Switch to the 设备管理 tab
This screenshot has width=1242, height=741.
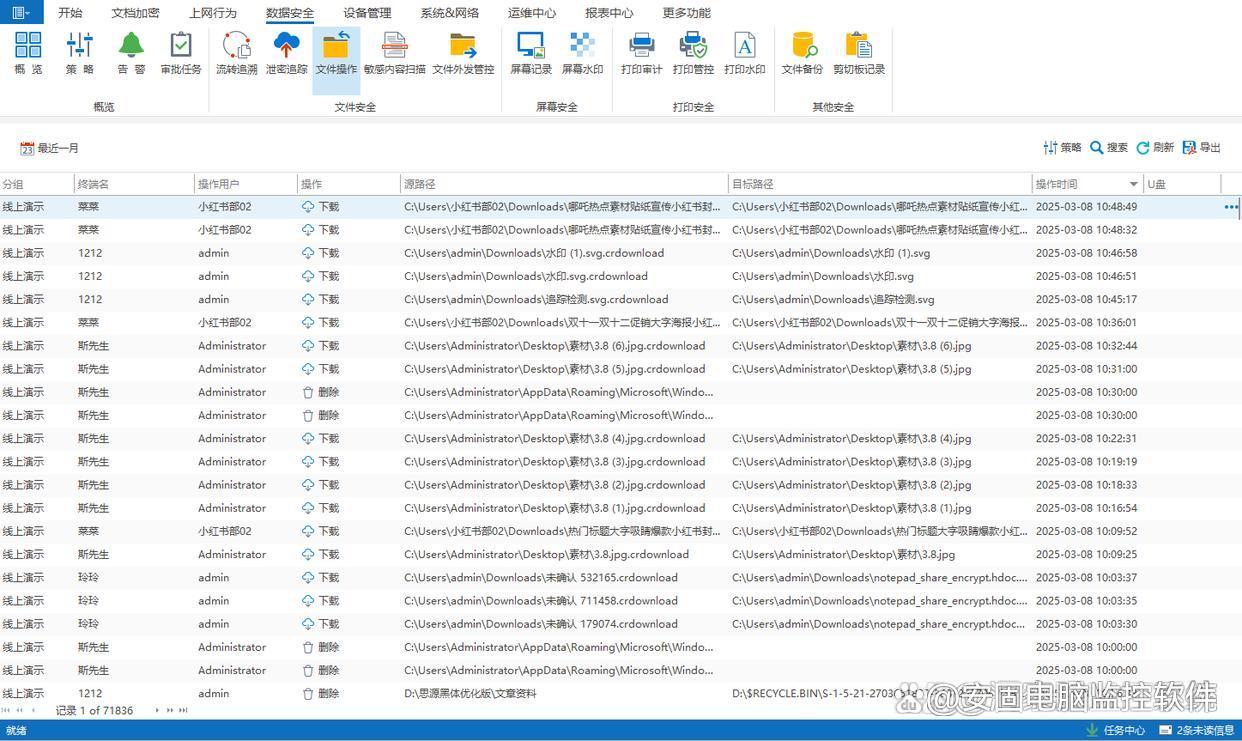pyautogui.click(x=367, y=13)
